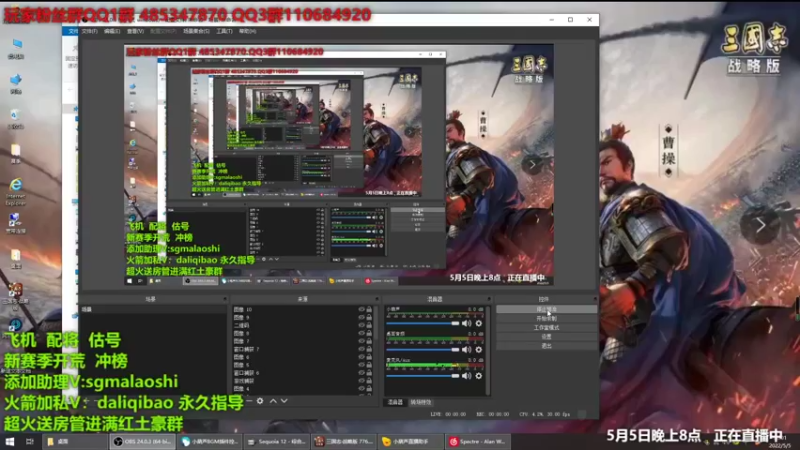The height and width of the screenshot is (450, 800).
Task: Open Task View on the taskbar
Action: point(29,441)
